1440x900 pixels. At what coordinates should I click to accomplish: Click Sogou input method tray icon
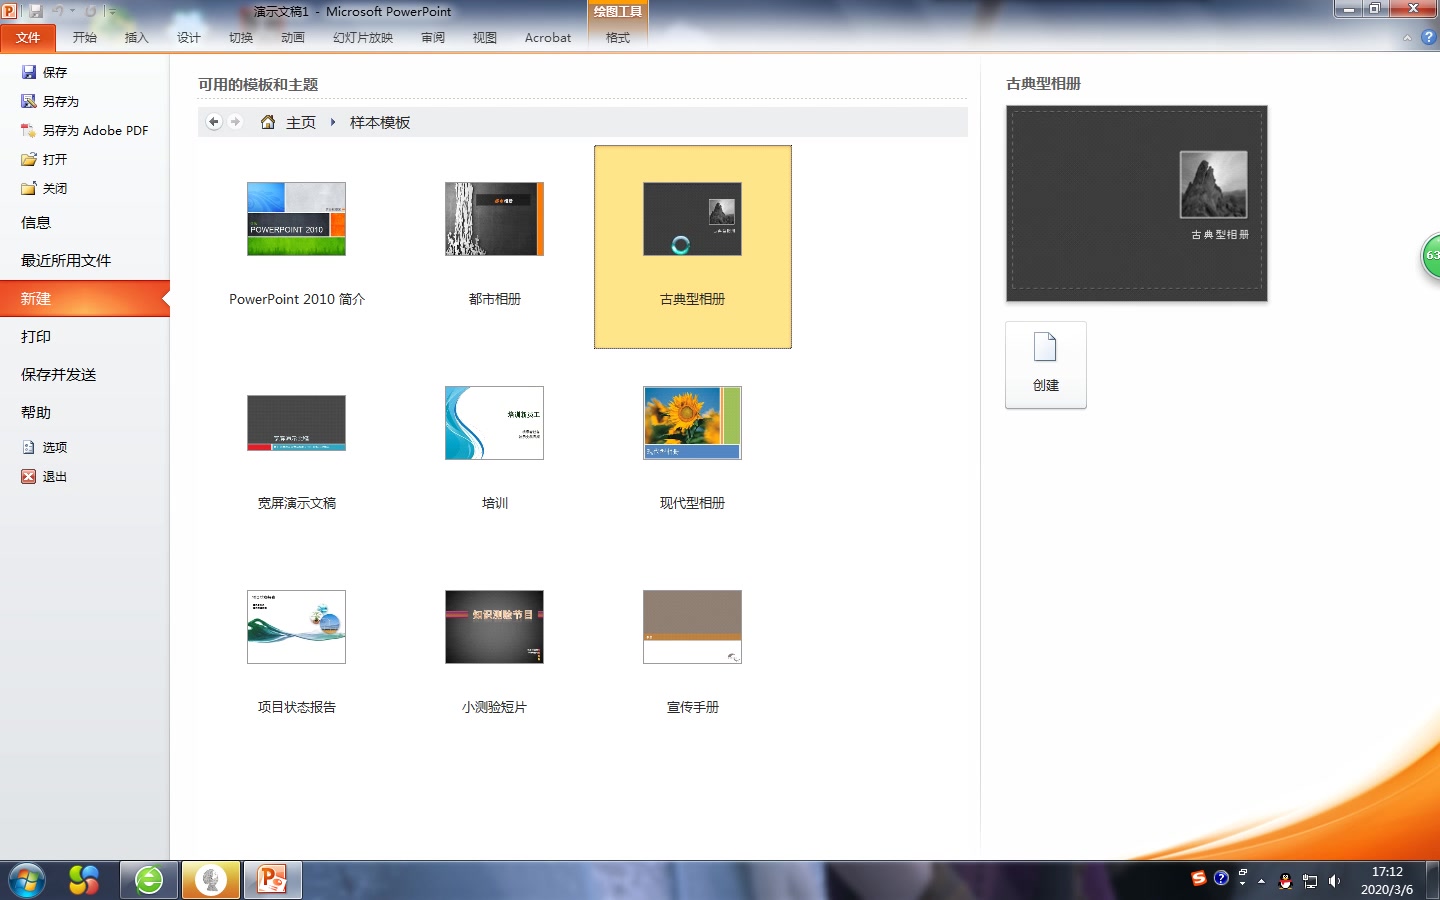1199,879
